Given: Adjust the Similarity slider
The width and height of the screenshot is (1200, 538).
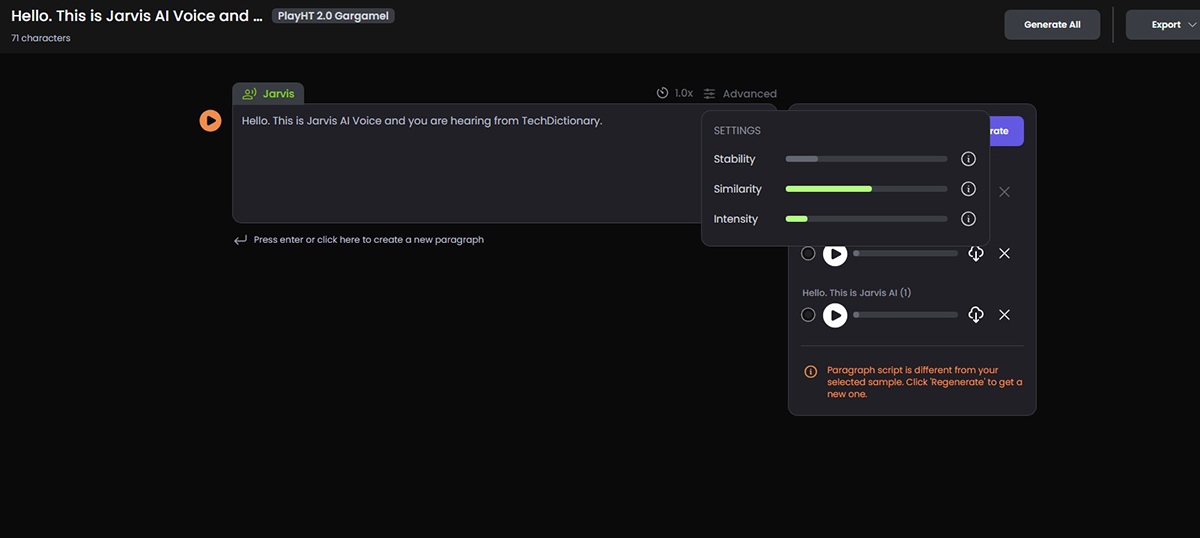Looking at the screenshot, I should (x=866, y=189).
